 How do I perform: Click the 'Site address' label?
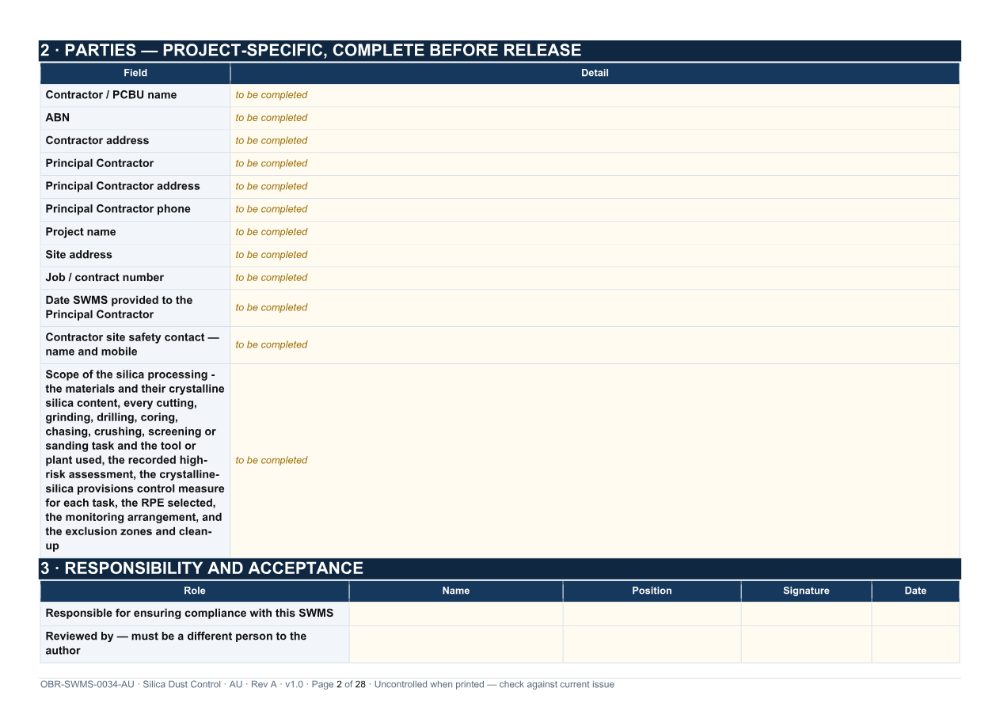(x=78, y=254)
